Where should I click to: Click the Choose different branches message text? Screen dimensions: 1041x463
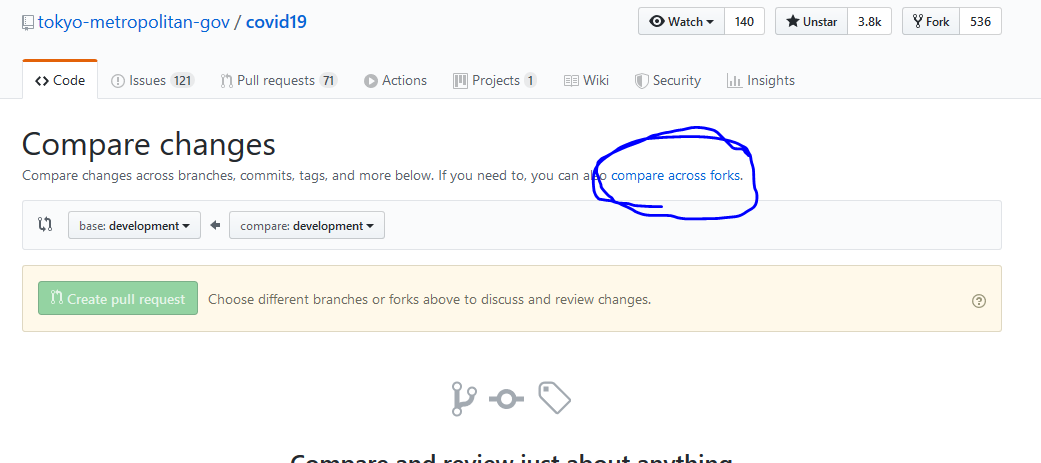coord(430,299)
